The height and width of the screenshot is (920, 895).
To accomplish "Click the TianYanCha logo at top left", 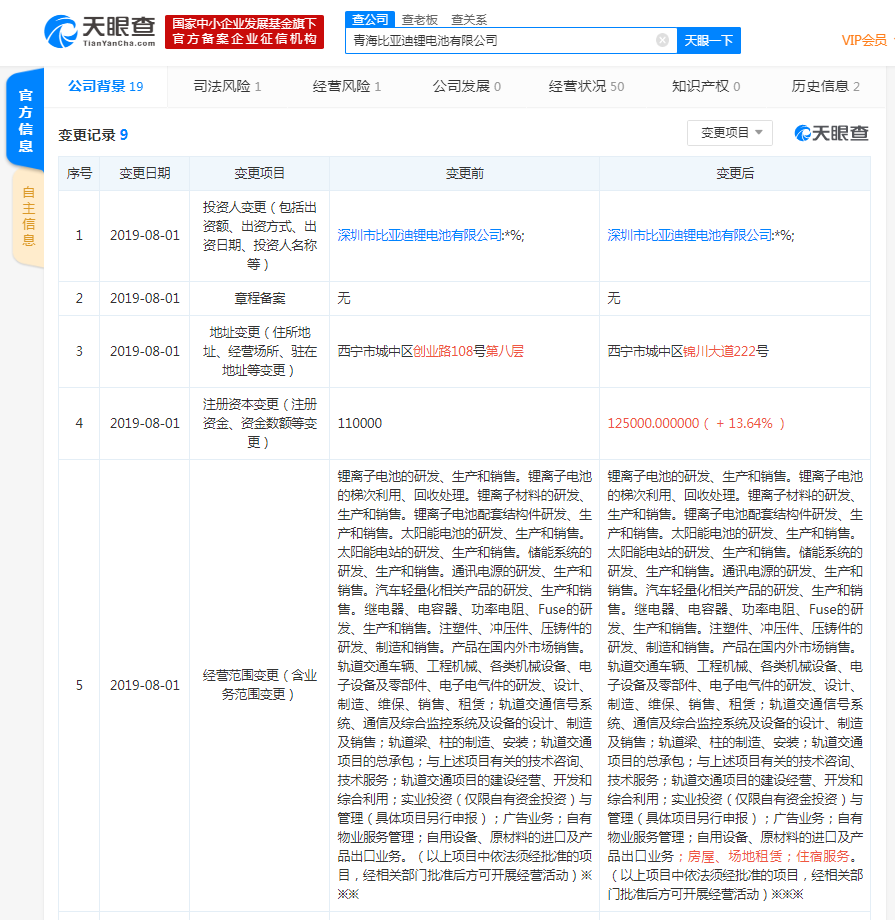I will click(100, 32).
